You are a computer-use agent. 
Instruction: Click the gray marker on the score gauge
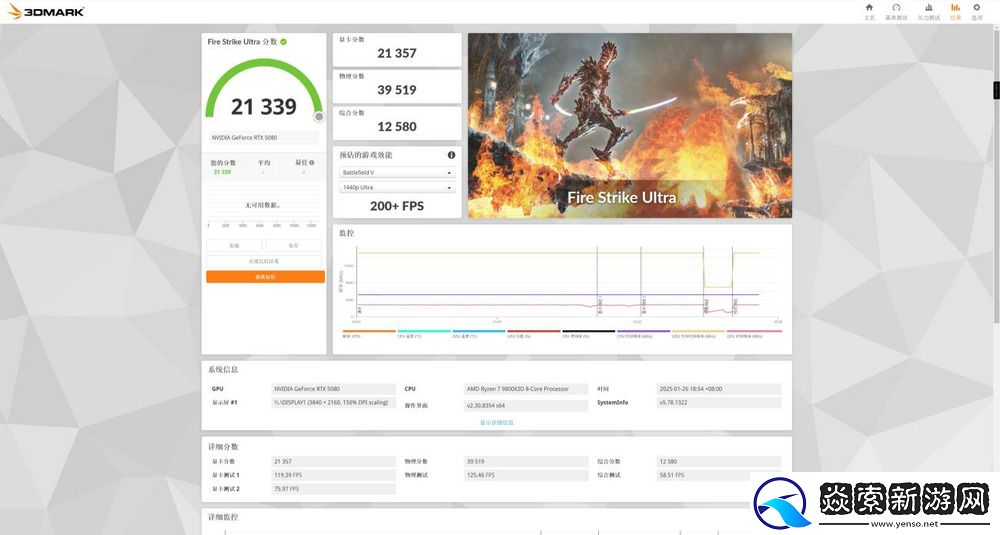pos(319,116)
